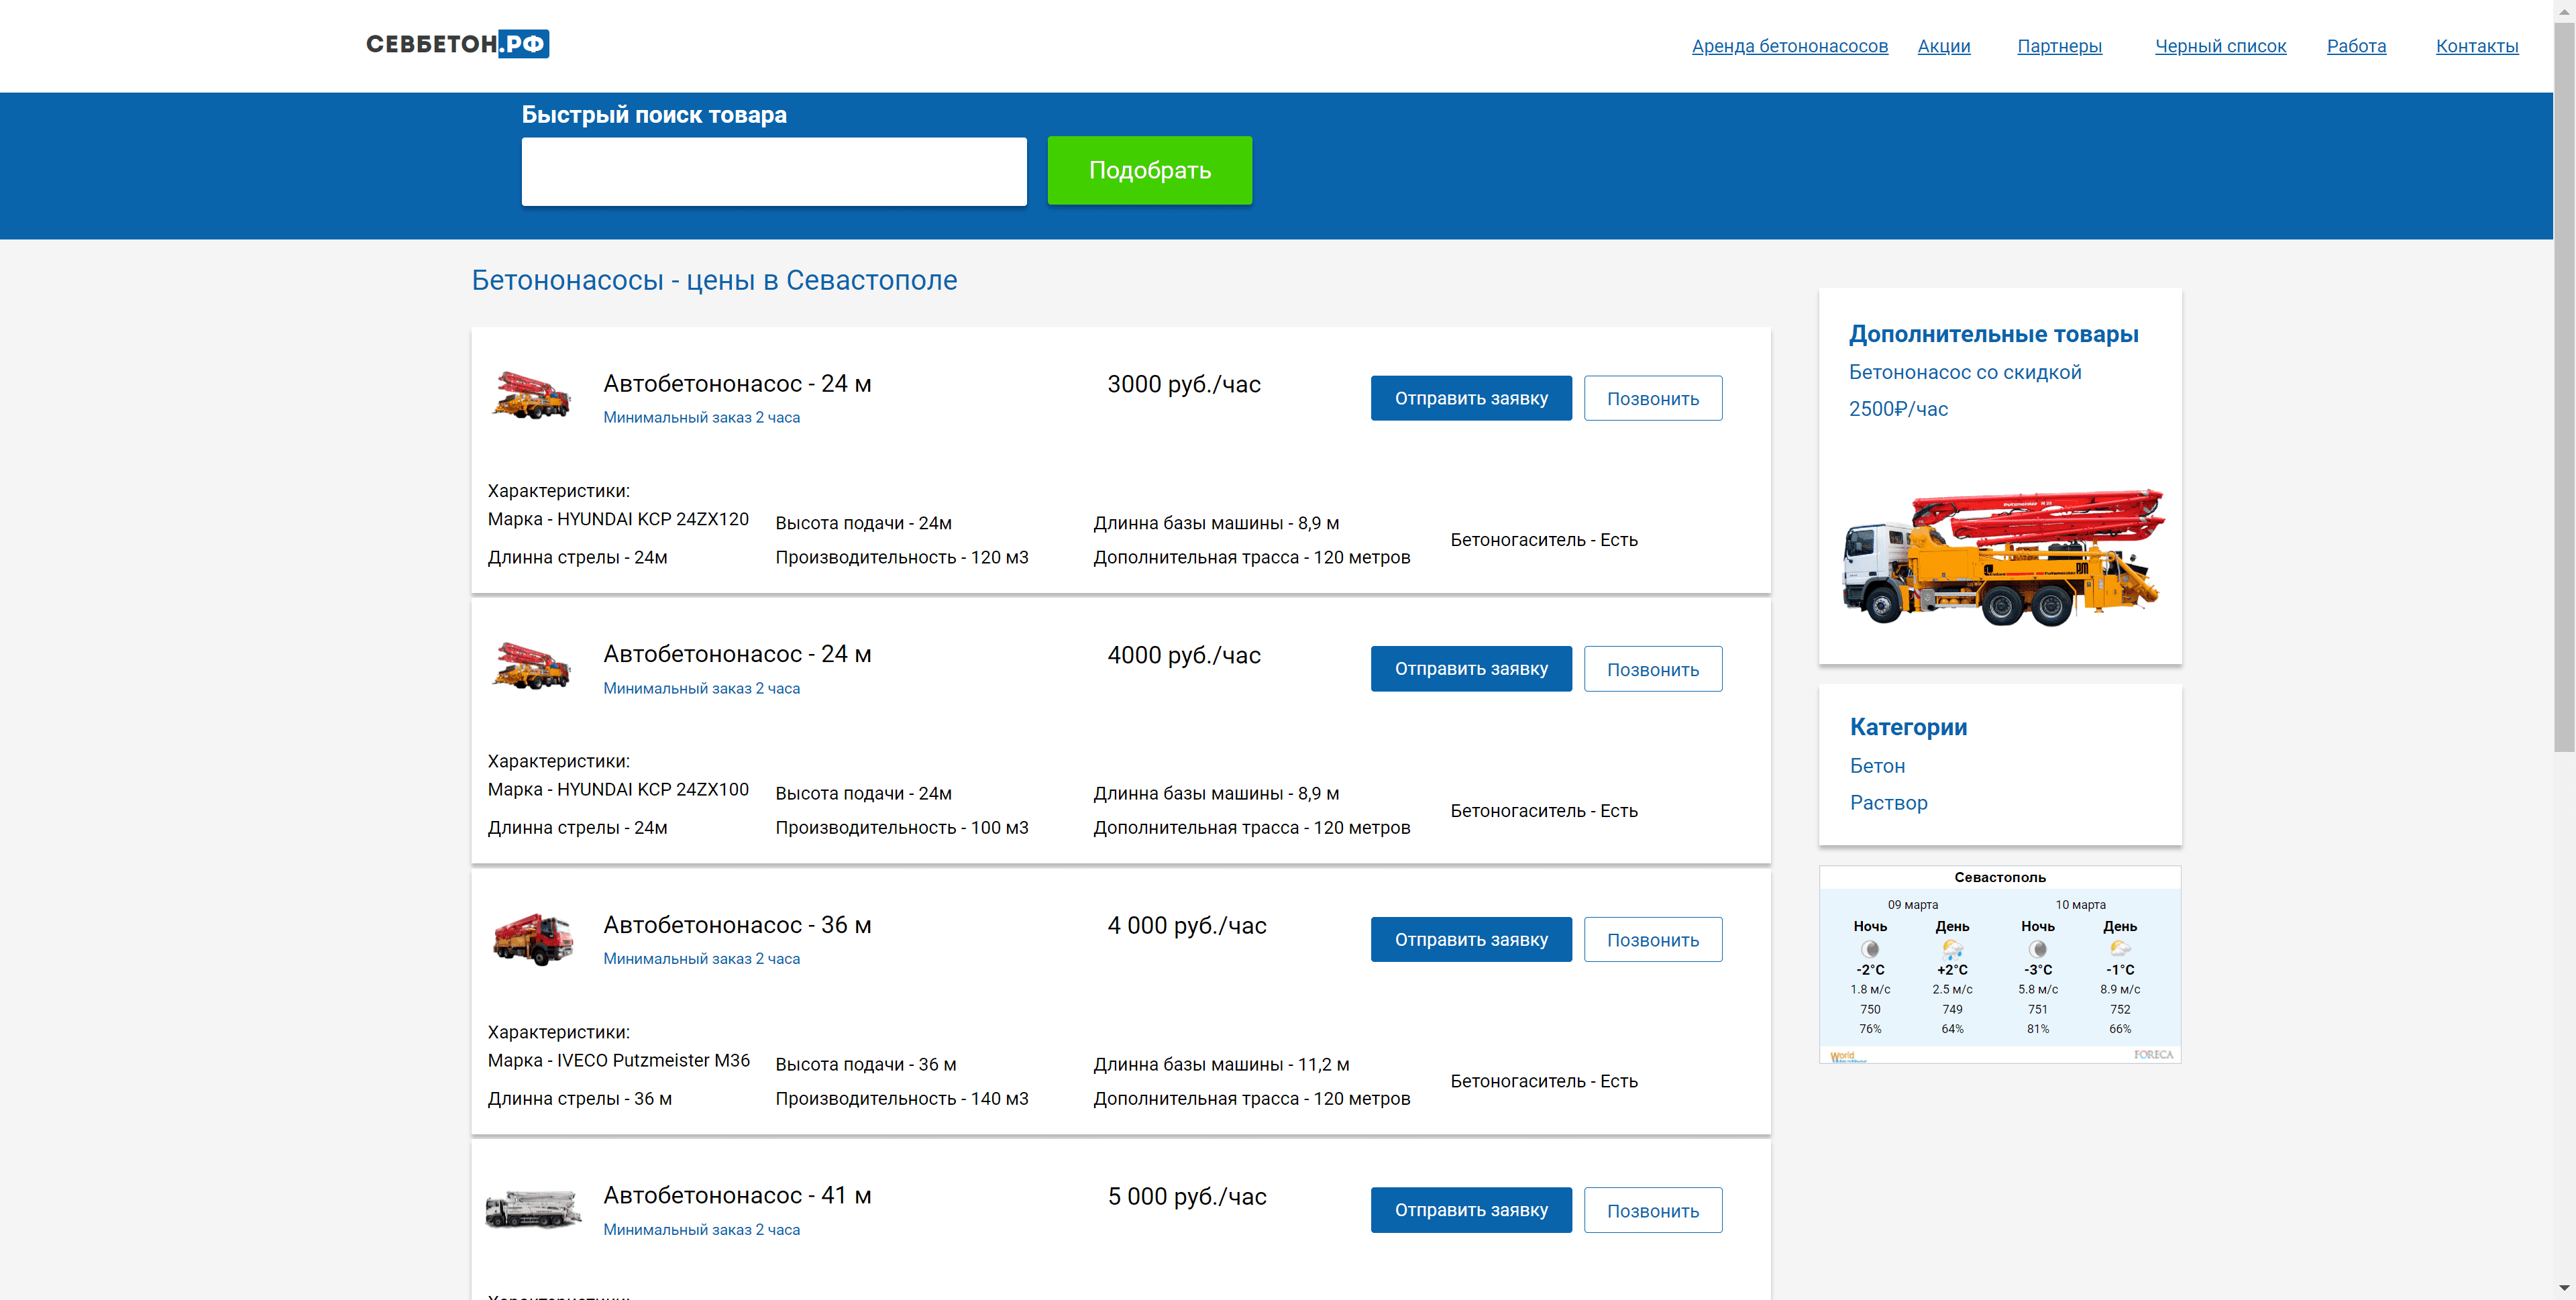
Task: Go to the Акции page
Action: point(1943,46)
